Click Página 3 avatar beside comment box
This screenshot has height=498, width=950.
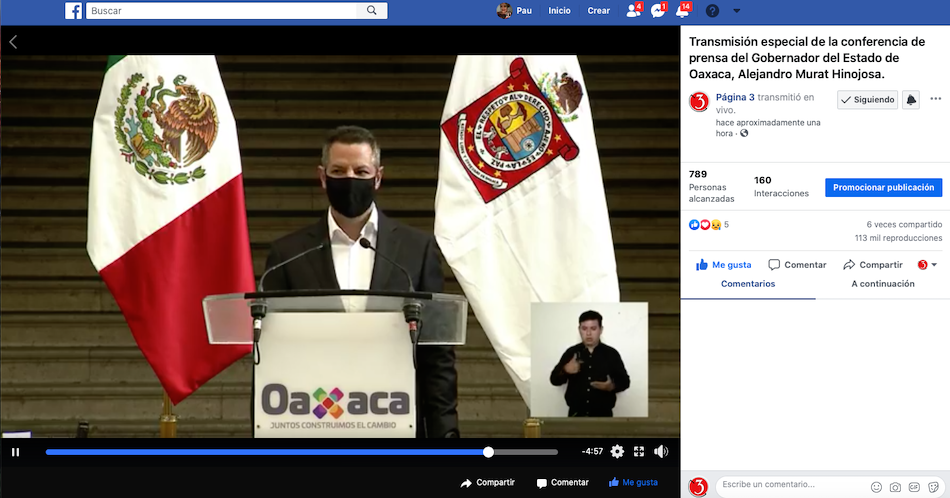tap(699, 486)
